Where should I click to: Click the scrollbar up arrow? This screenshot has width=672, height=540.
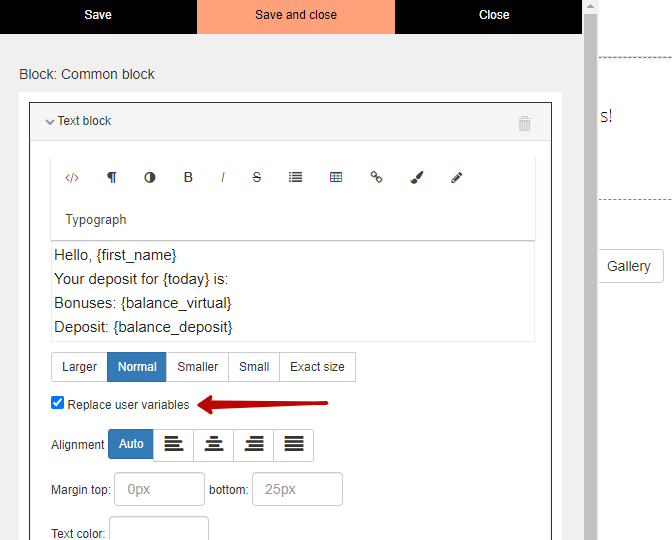590,6
